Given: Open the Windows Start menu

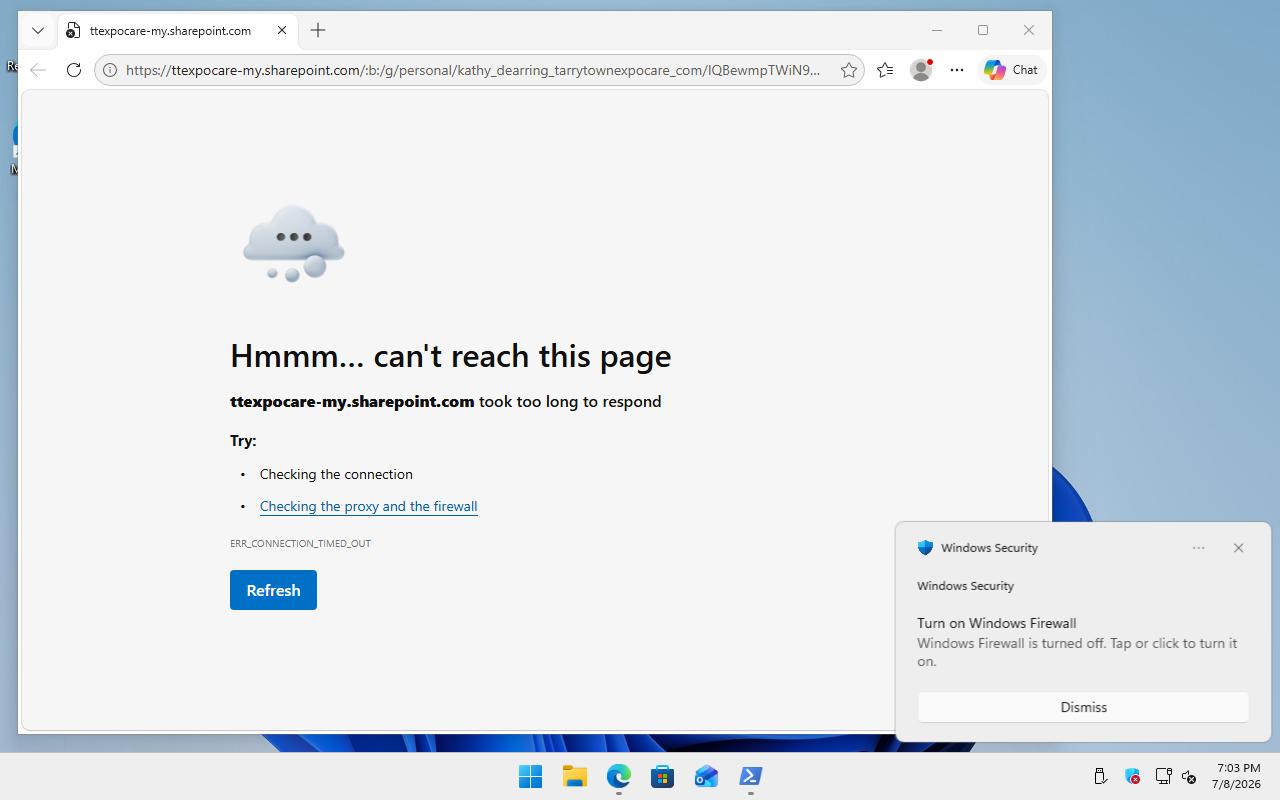Looking at the screenshot, I should 530,776.
